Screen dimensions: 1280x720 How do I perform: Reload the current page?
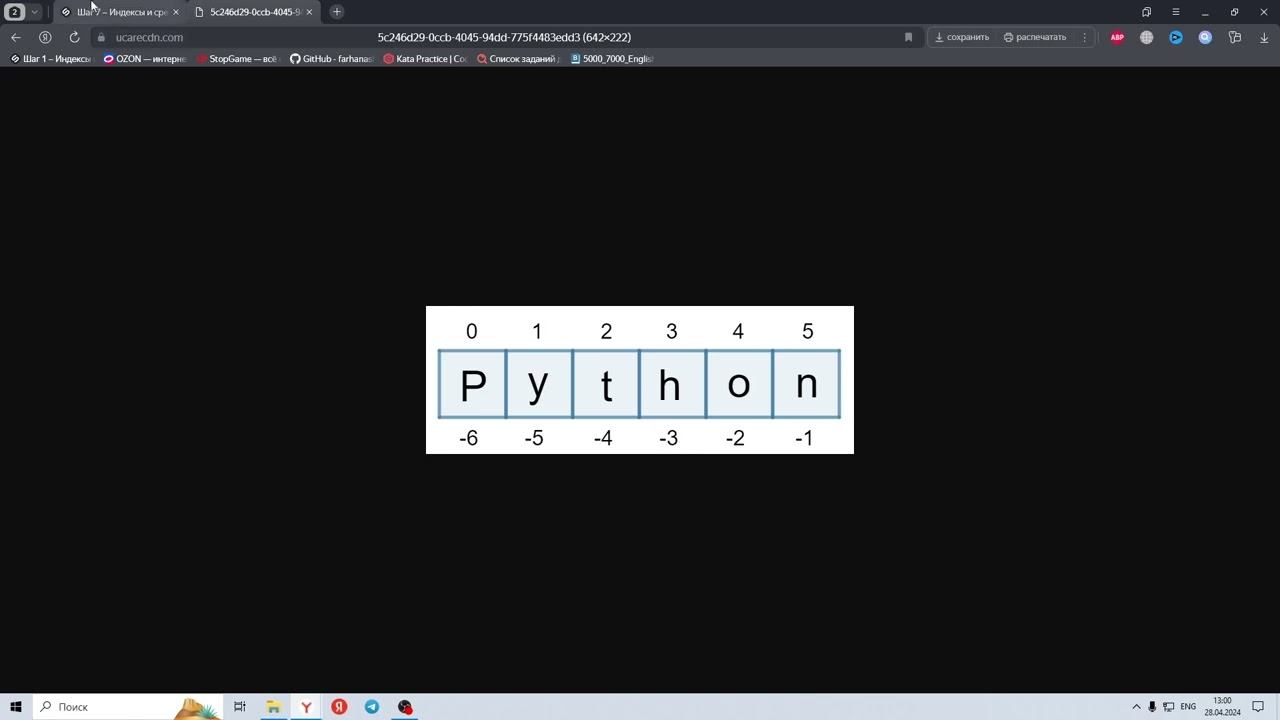pyautogui.click(x=74, y=37)
